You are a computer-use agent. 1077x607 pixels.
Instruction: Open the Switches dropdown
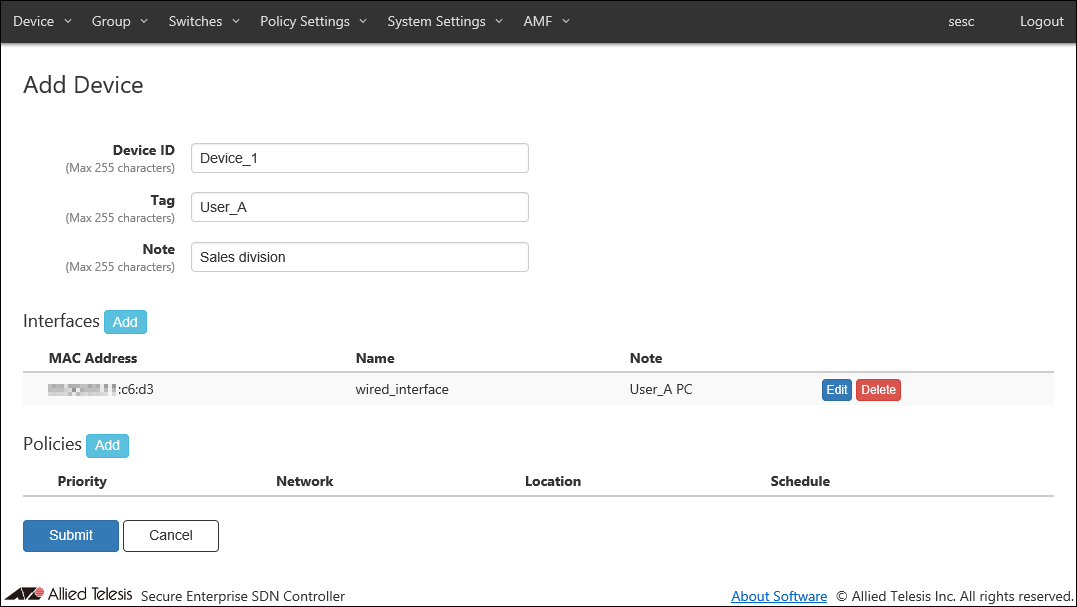coord(204,21)
